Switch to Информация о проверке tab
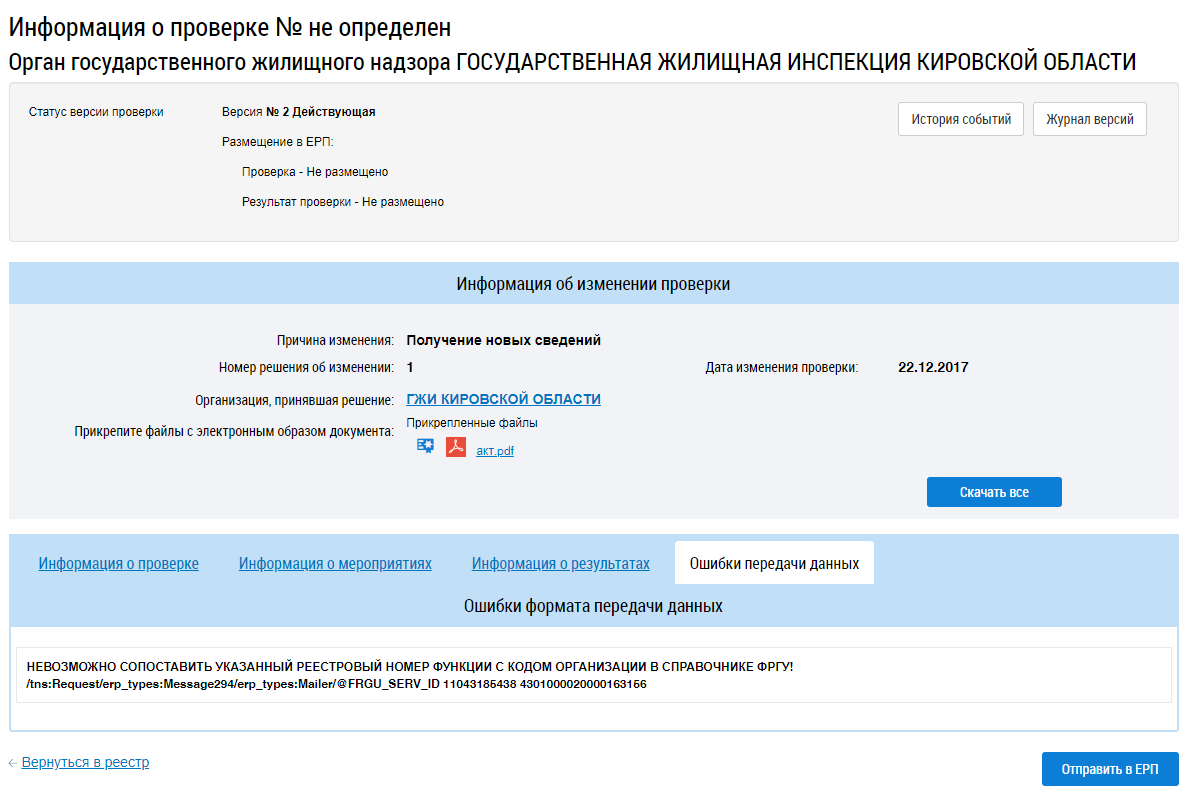This screenshot has width=1188, height=804. pos(118,563)
